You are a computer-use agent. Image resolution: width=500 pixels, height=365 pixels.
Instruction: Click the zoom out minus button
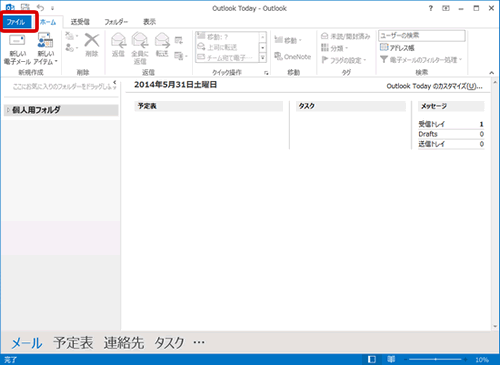(x=405, y=359)
